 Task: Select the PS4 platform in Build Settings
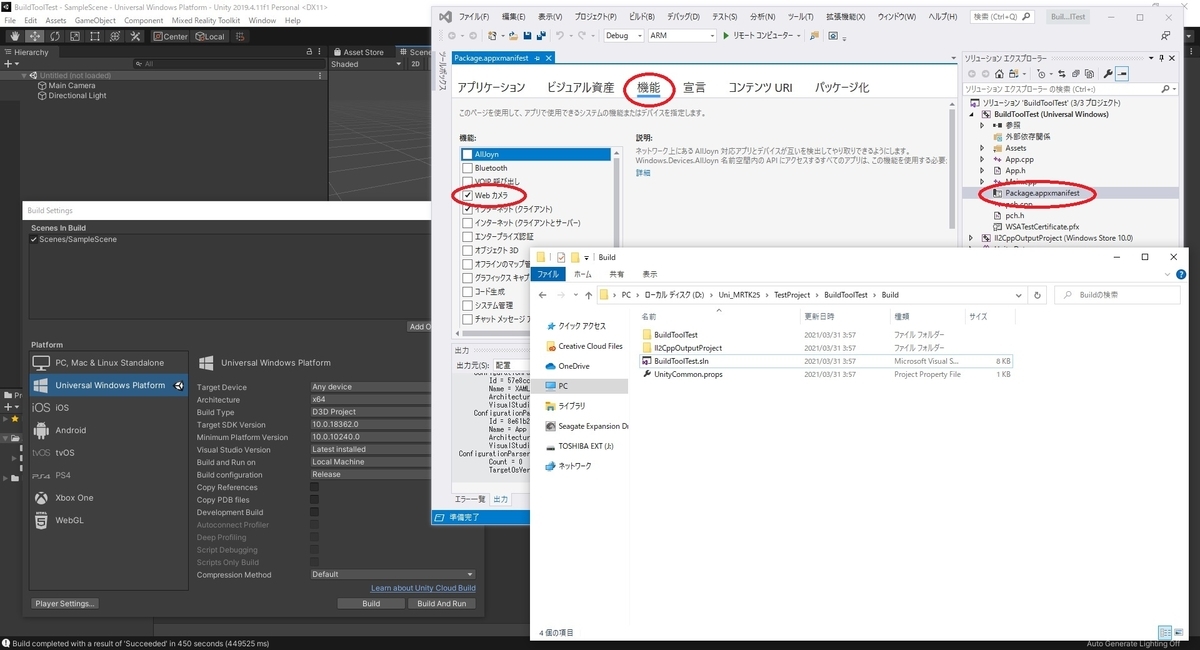coord(108,475)
